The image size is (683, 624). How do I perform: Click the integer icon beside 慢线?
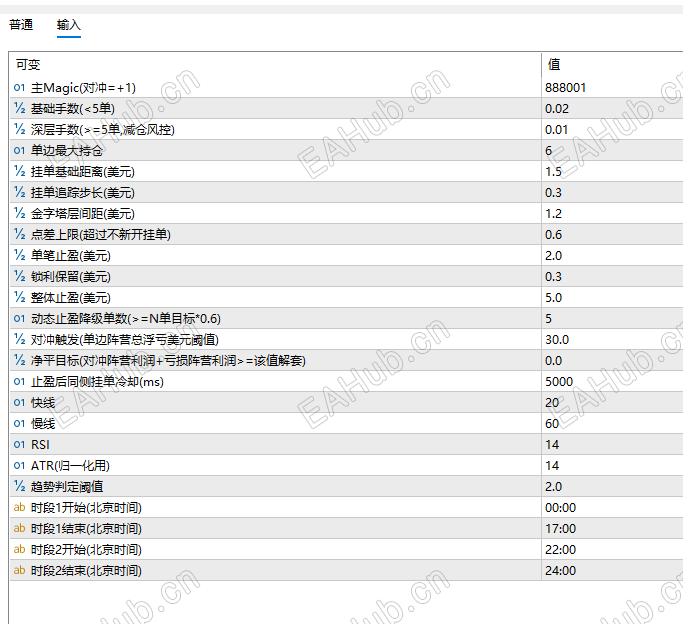tap(20, 423)
